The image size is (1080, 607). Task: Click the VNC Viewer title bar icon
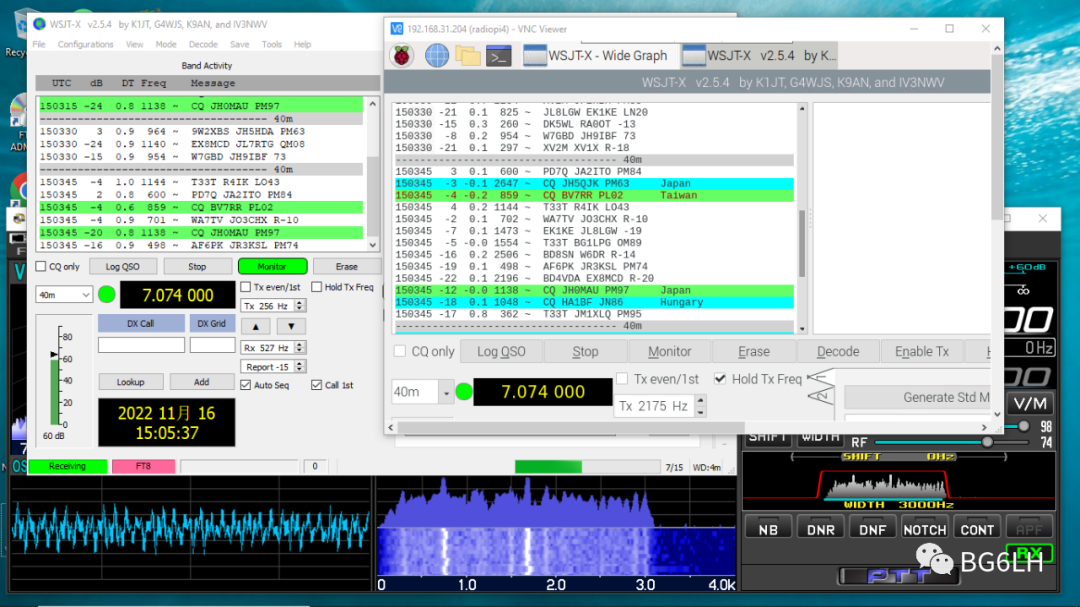pyautogui.click(x=397, y=29)
